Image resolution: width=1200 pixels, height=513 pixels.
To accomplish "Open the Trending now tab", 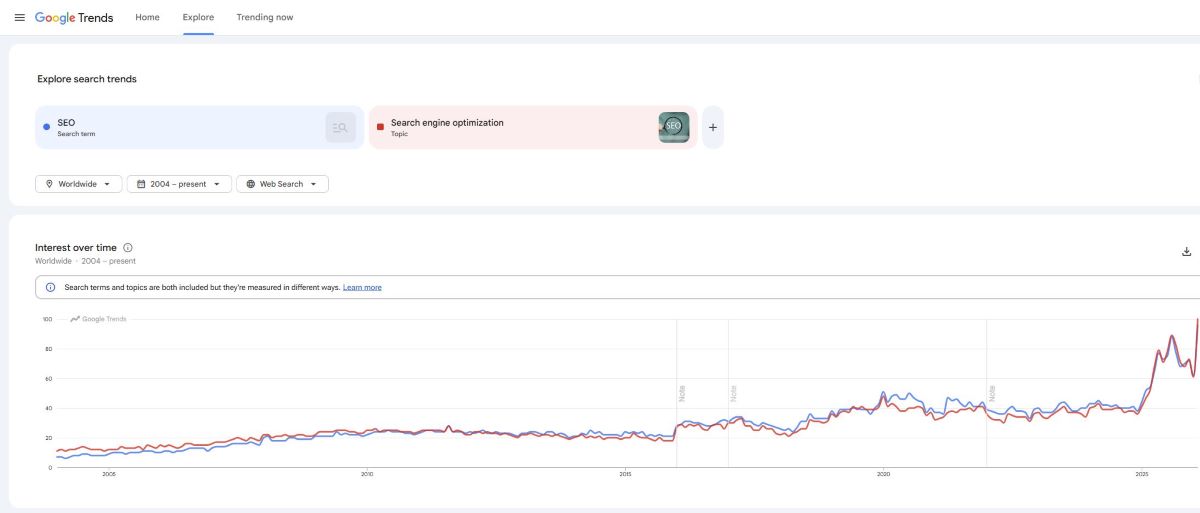I will coord(265,17).
